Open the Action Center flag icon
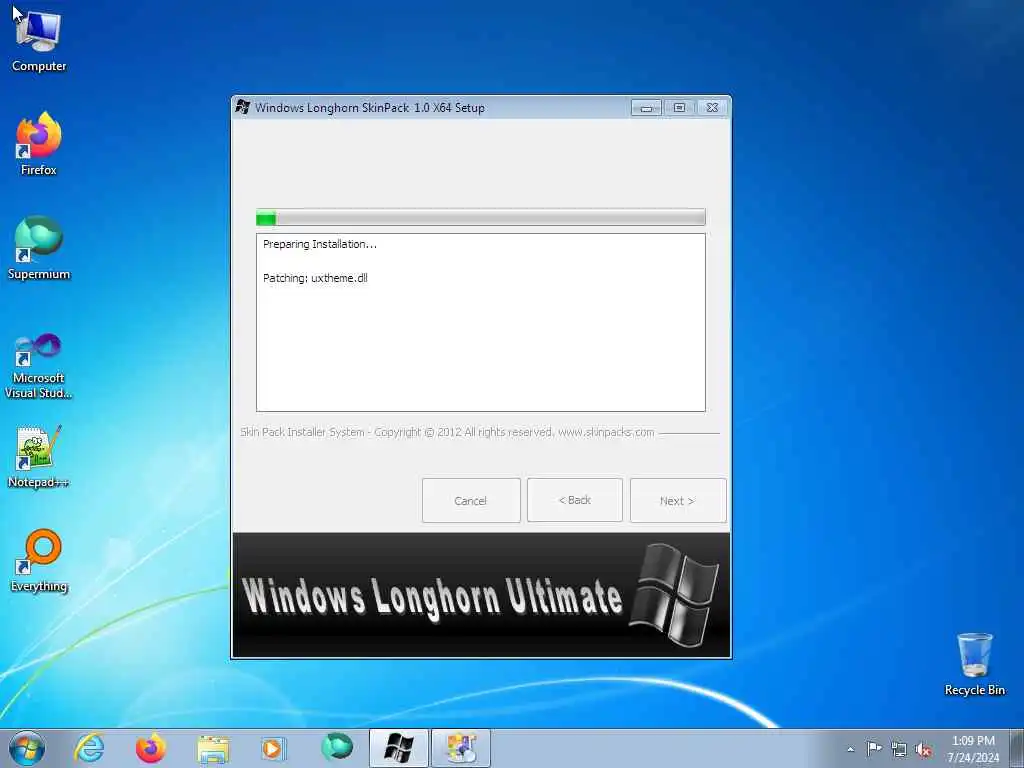 [x=874, y=749]
